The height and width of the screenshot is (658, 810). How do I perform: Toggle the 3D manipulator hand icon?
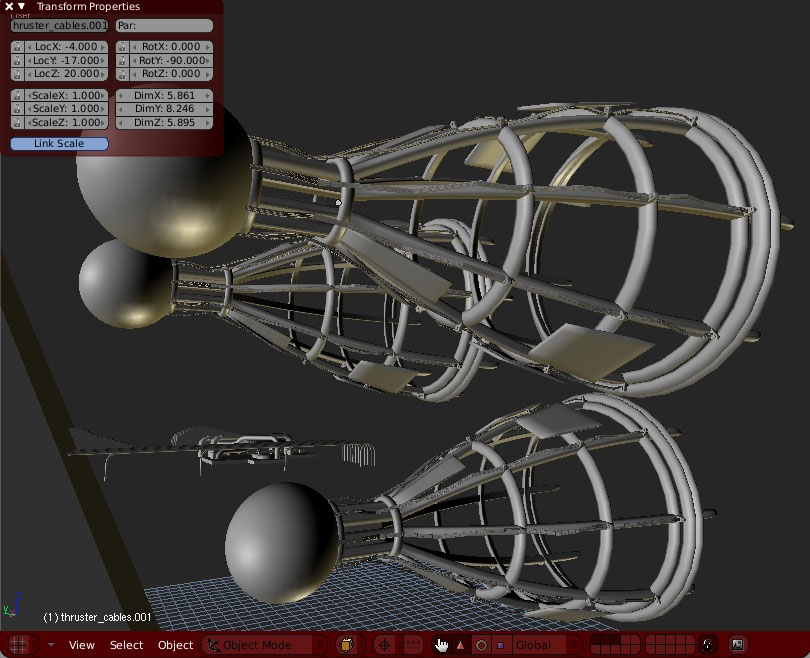(441, 645)
